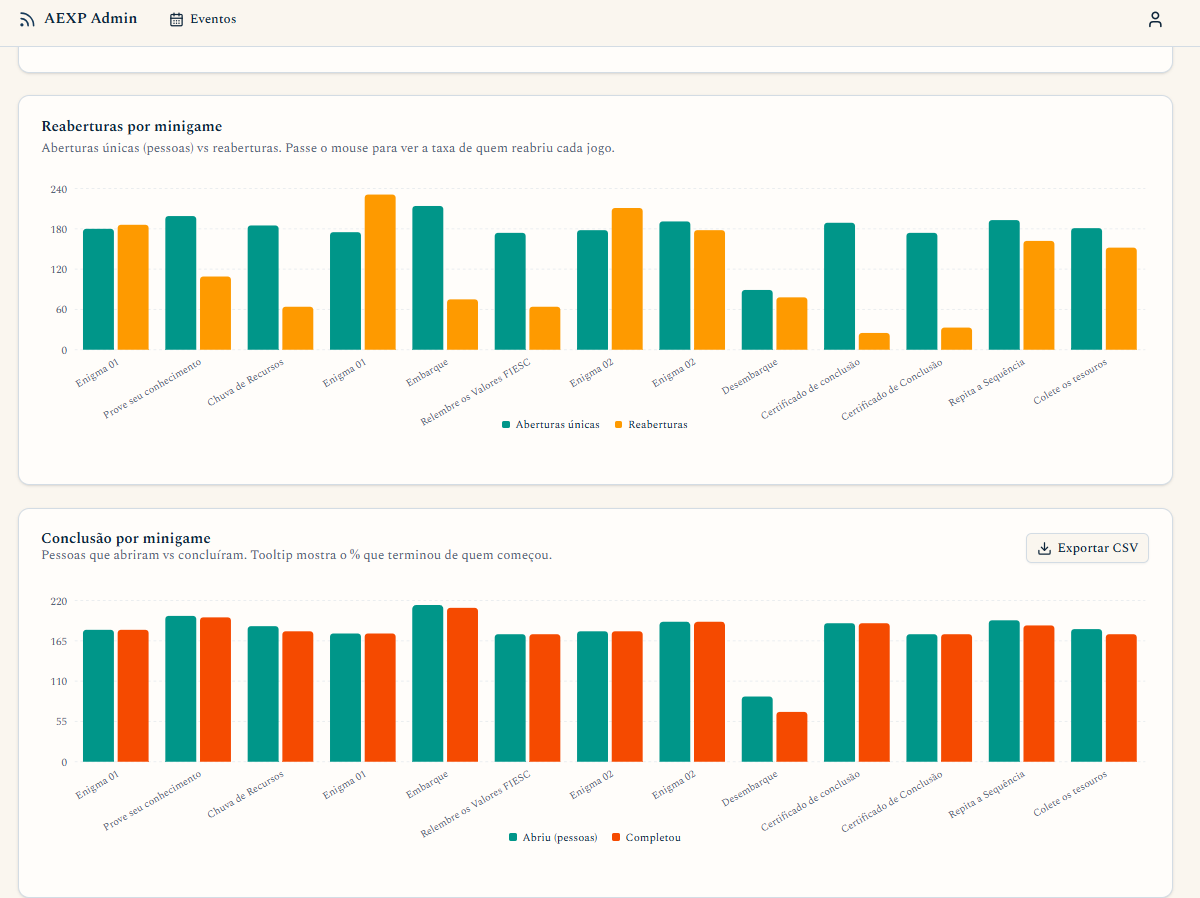Image resolution: width=1200 pixels, height=898 pixels.
Task: Select teal Desembarque bar in Conclusão chart
Action: (x=757, y=729)
